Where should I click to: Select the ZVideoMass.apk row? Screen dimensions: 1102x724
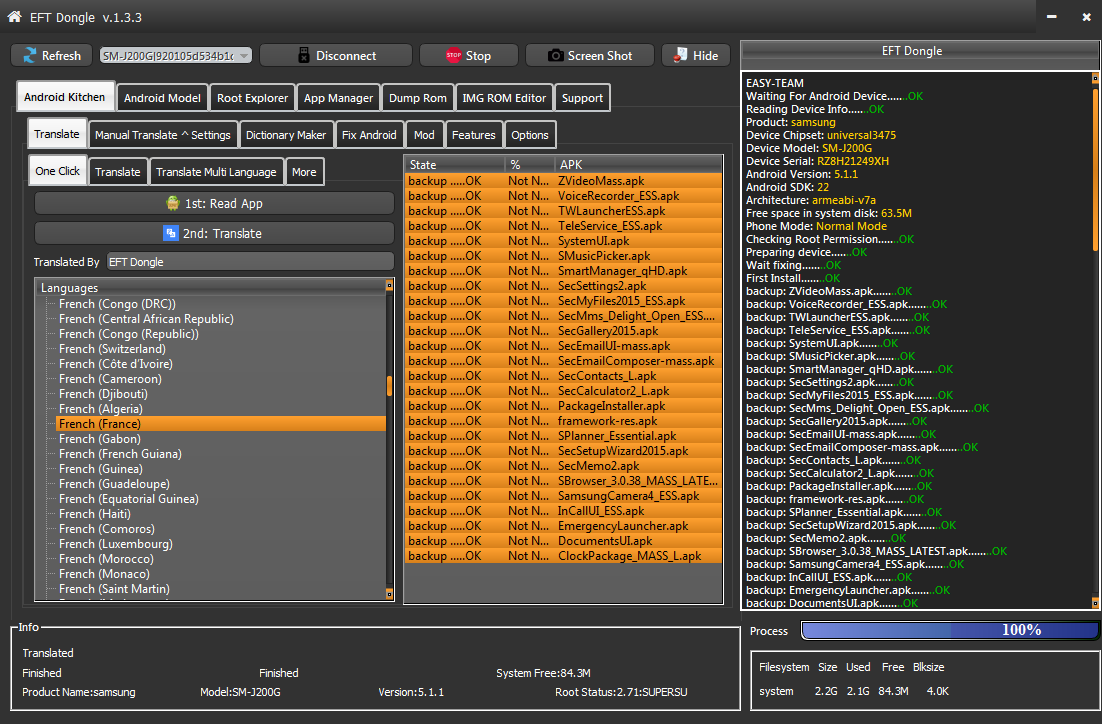coord(564,181)
